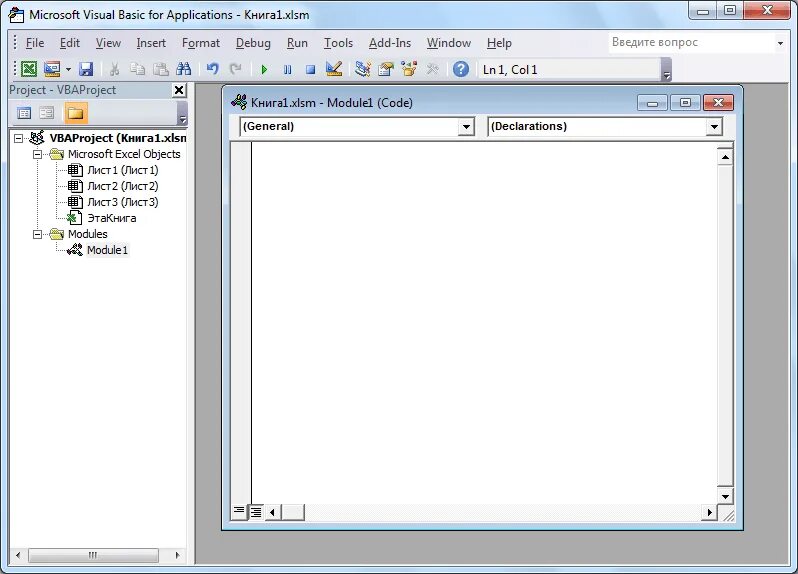
Task: Click the Reset stop square icon
Action: pos(310,69)
